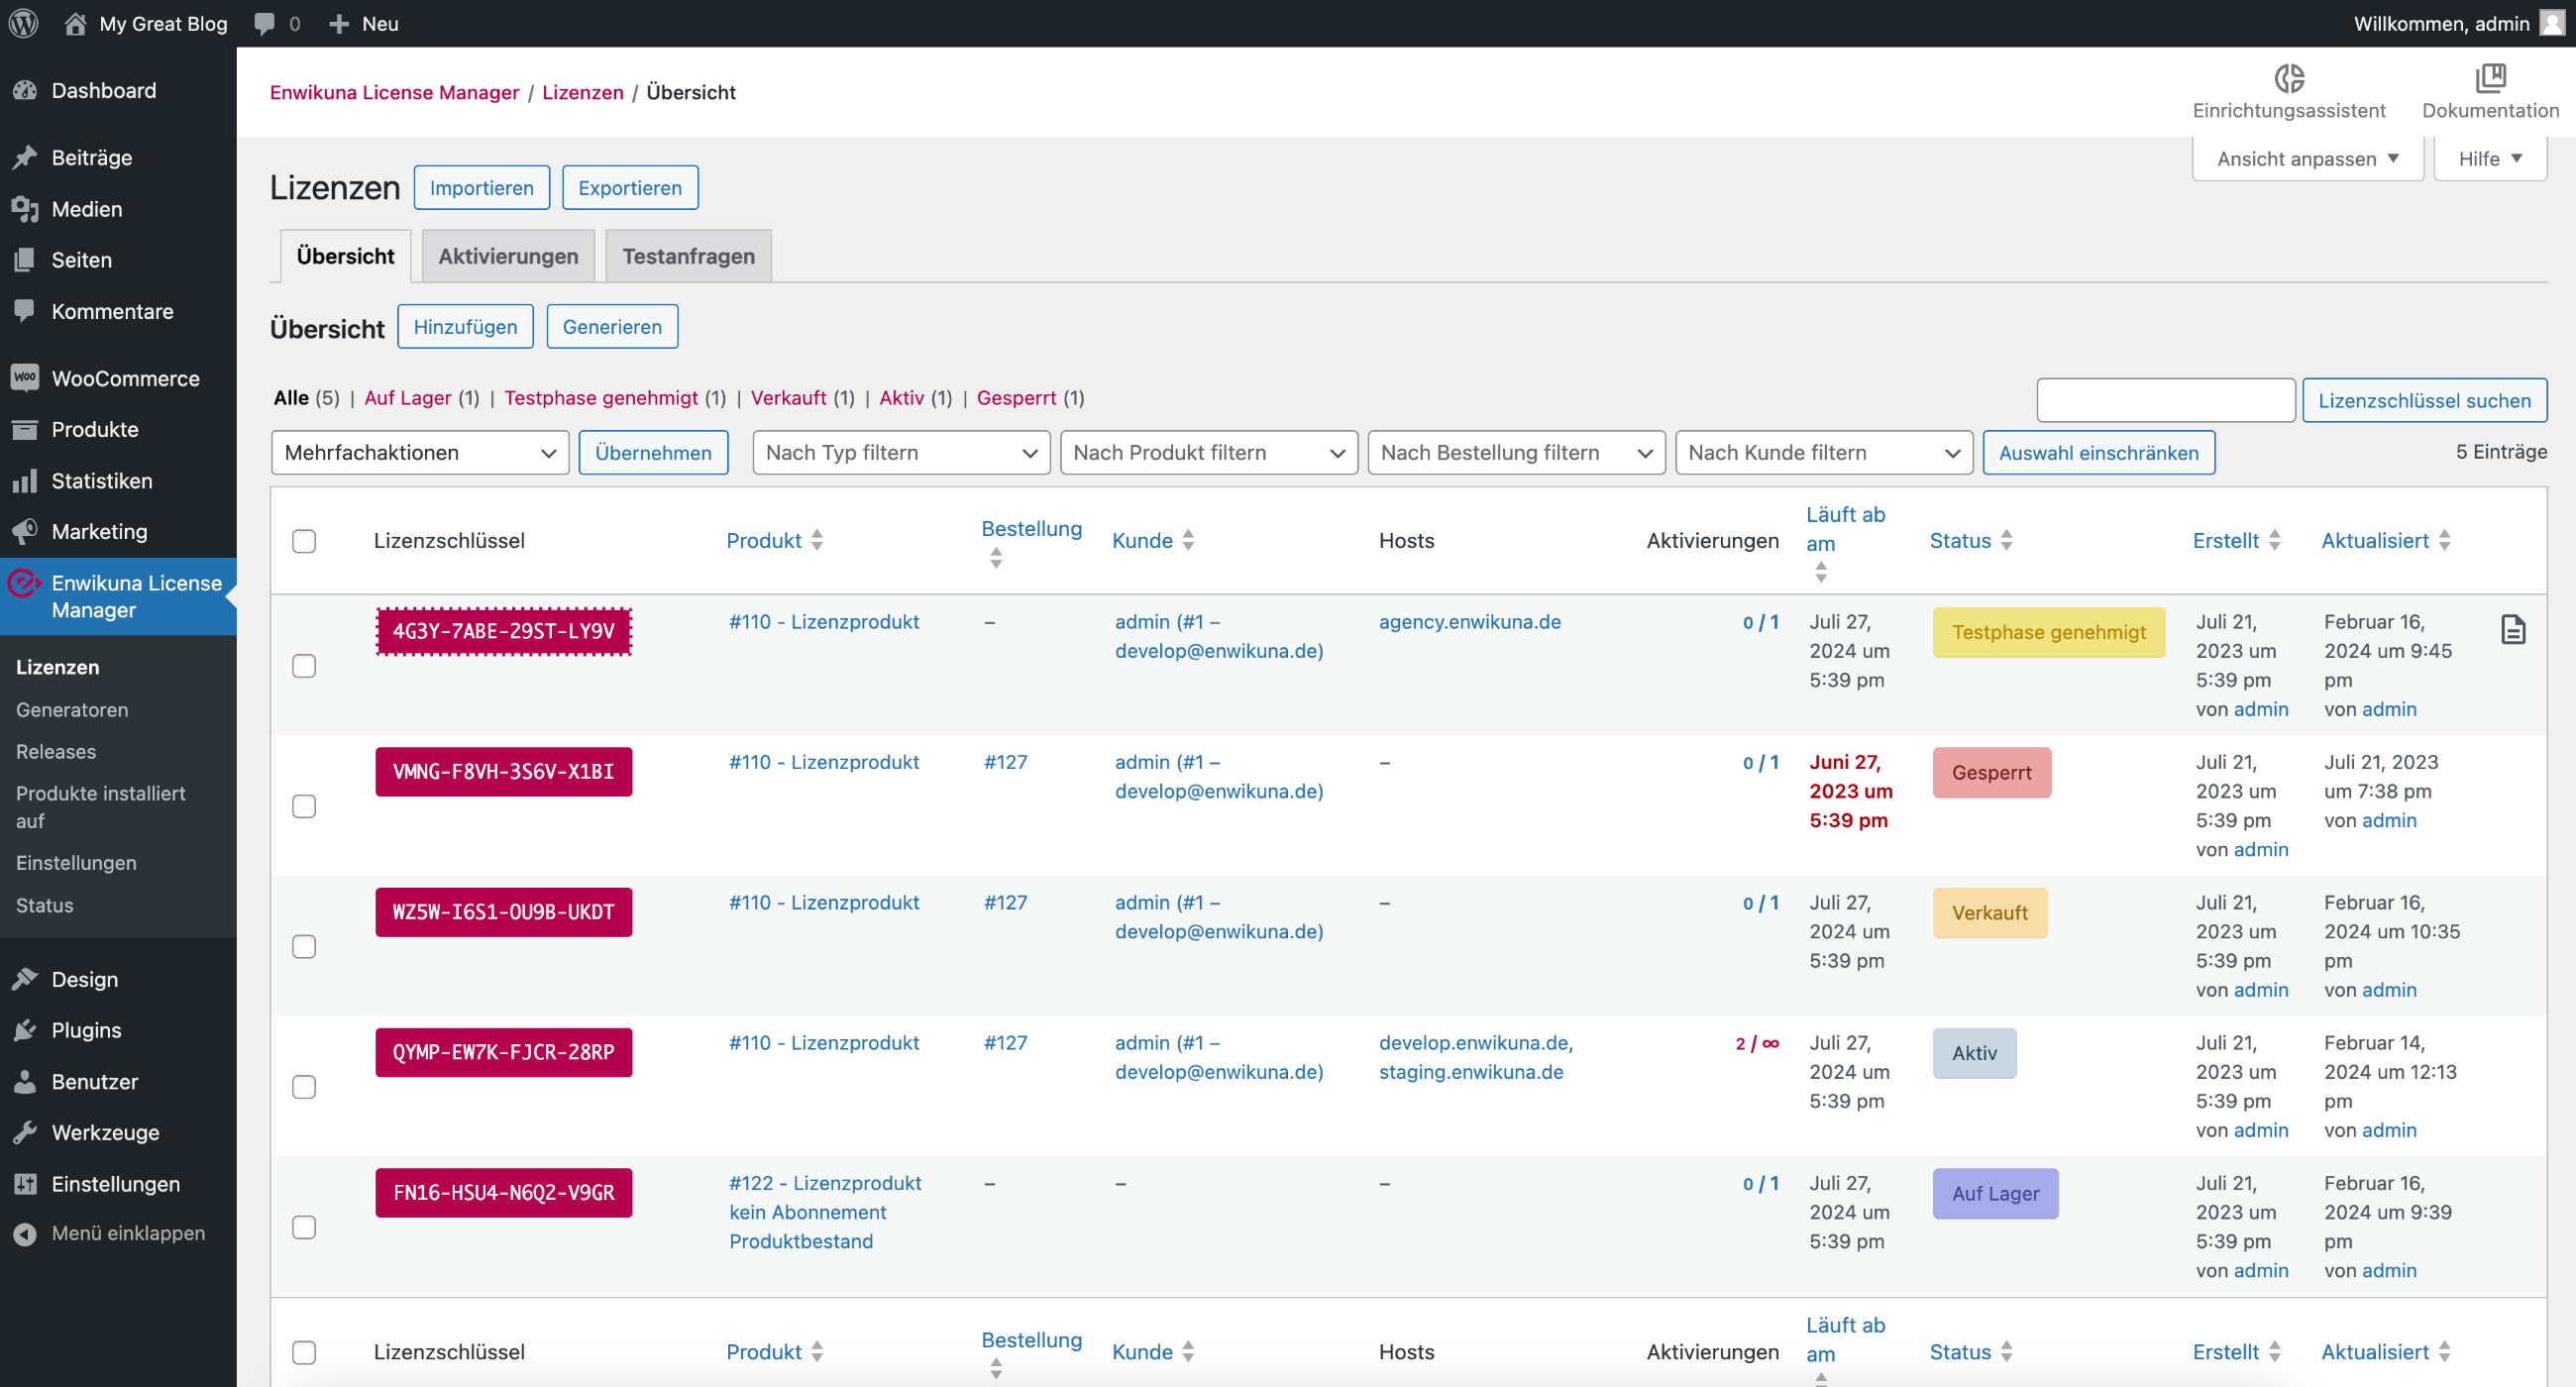Click the Übernehmen button

point(653,453)
